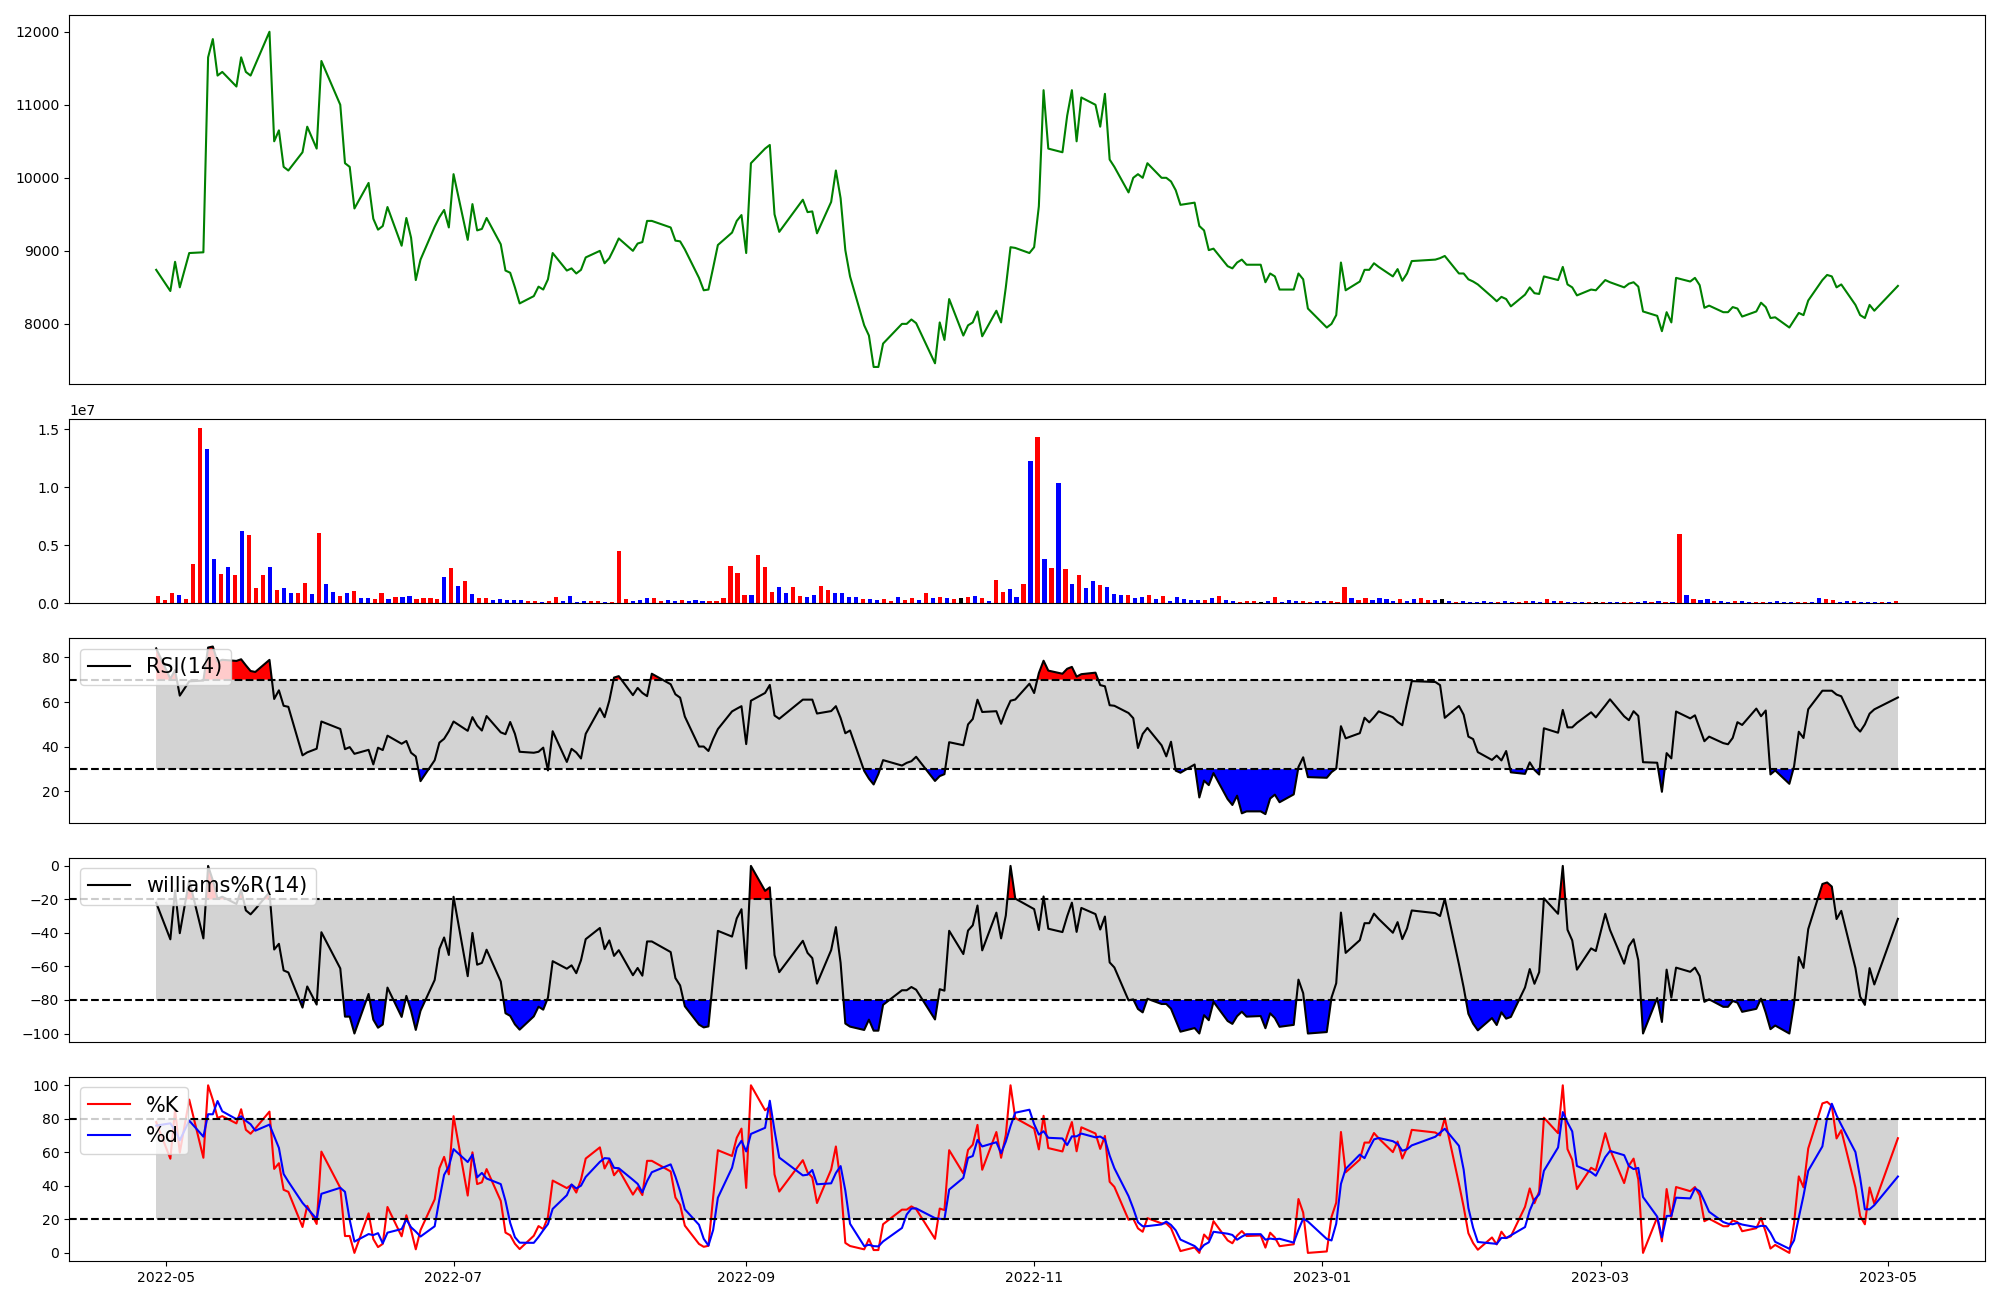Click the RSI(14) legend label

click(184, 666)
